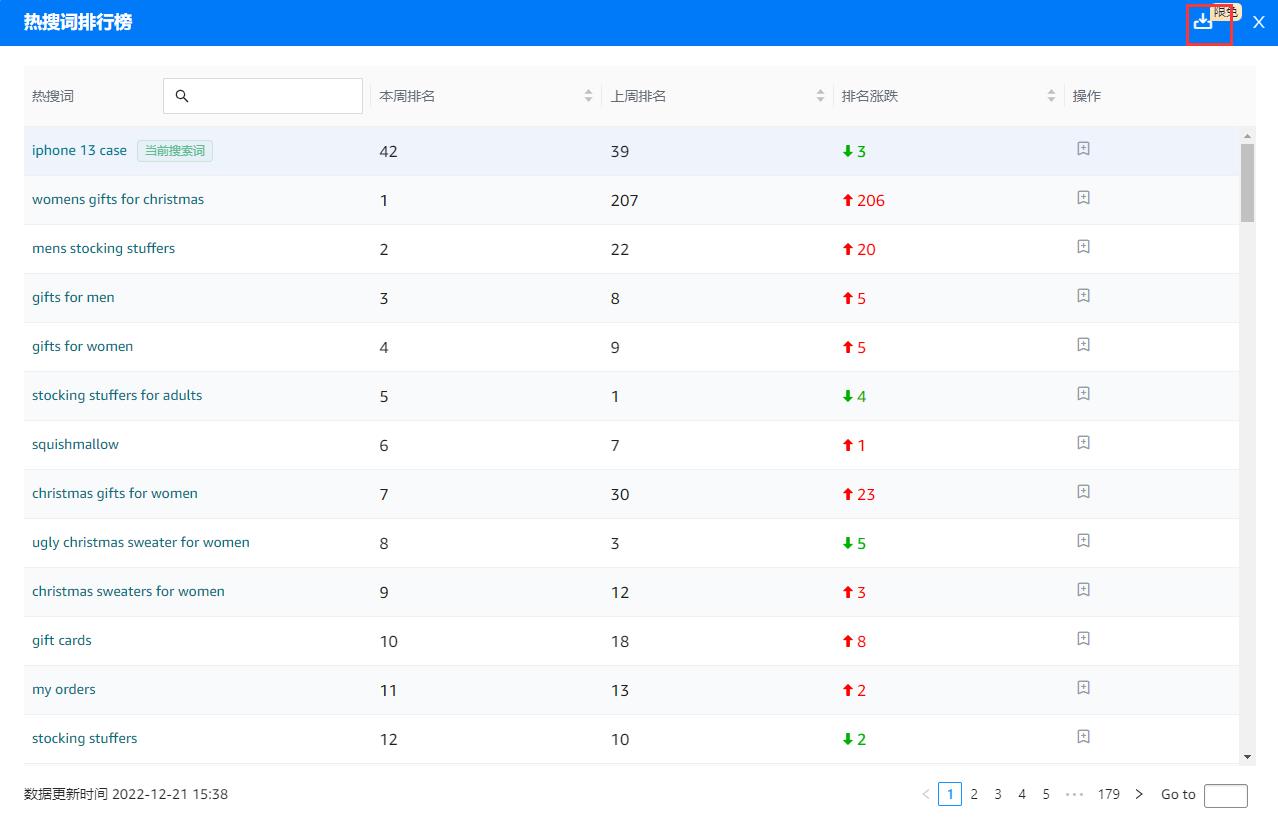Open the gifts for women keyword
This screenshot has height=829, width=1278.
click(82, 347)
